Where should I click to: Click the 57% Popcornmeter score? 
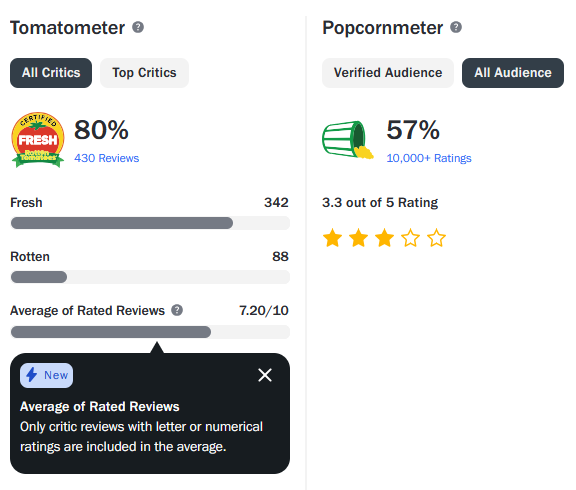click(413, 130)
